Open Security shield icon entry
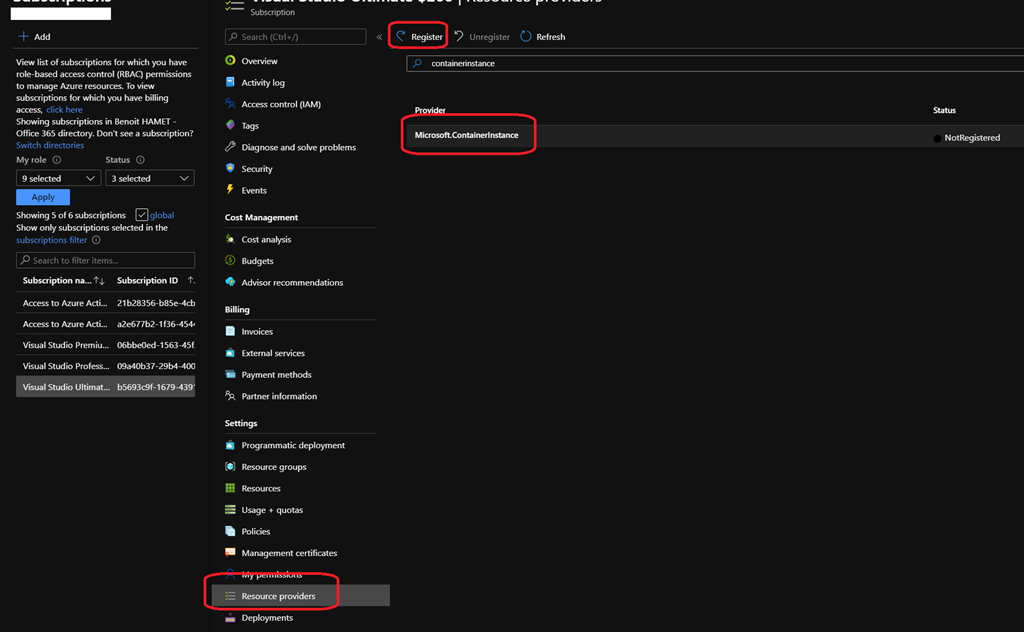Screen dimensions: 1024x632 pos(231,169)
